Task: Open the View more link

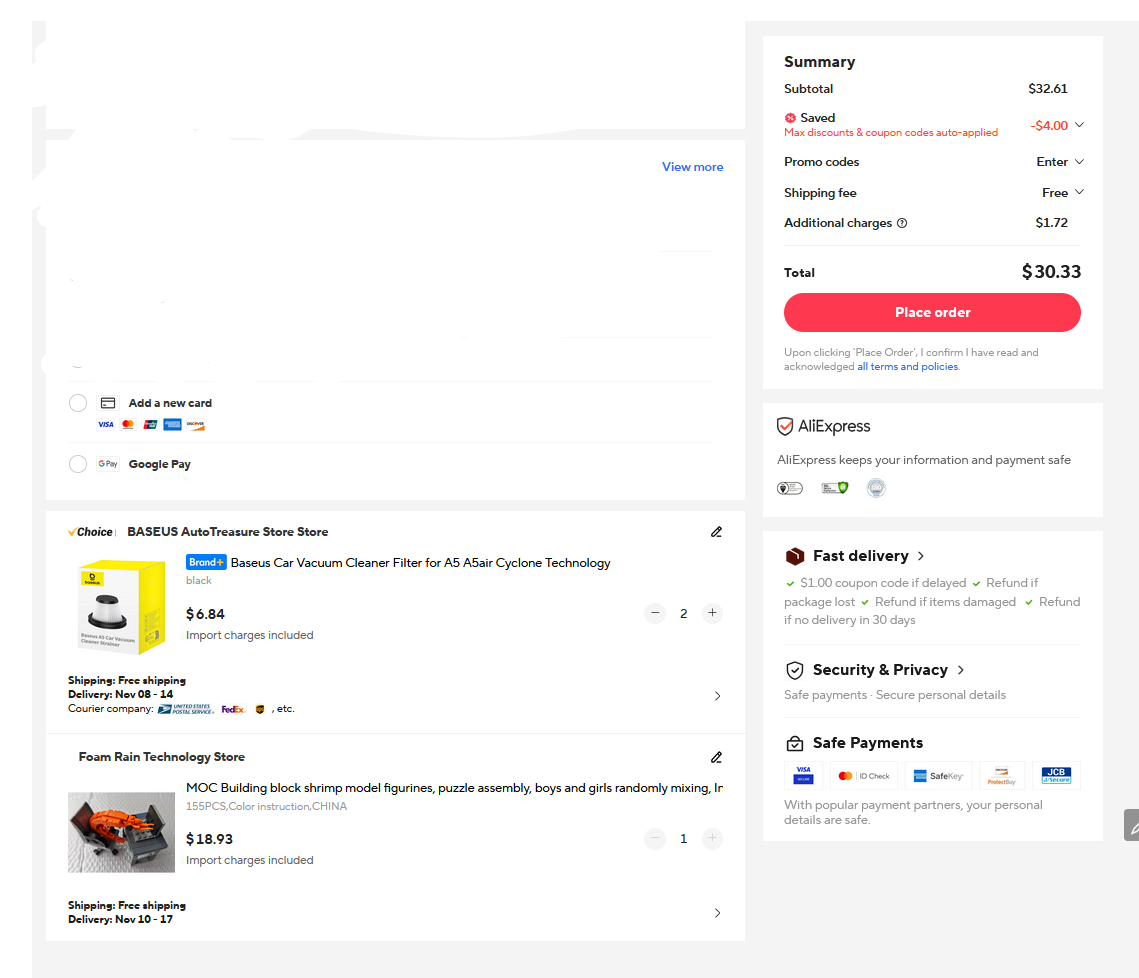Action: pyautogui.click(x=692, y=167)
